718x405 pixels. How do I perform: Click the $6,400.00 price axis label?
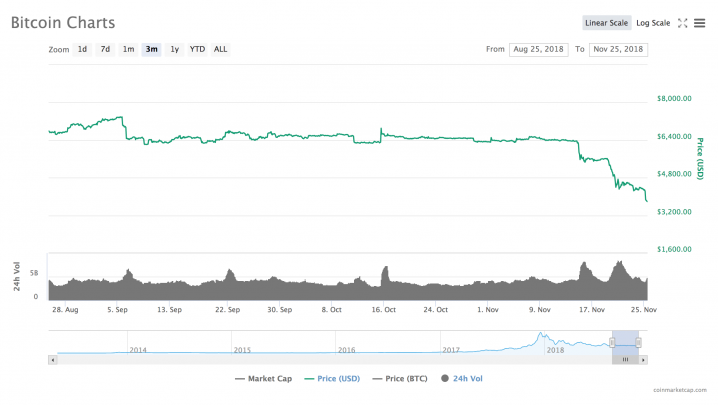click(x=674, y=137)
